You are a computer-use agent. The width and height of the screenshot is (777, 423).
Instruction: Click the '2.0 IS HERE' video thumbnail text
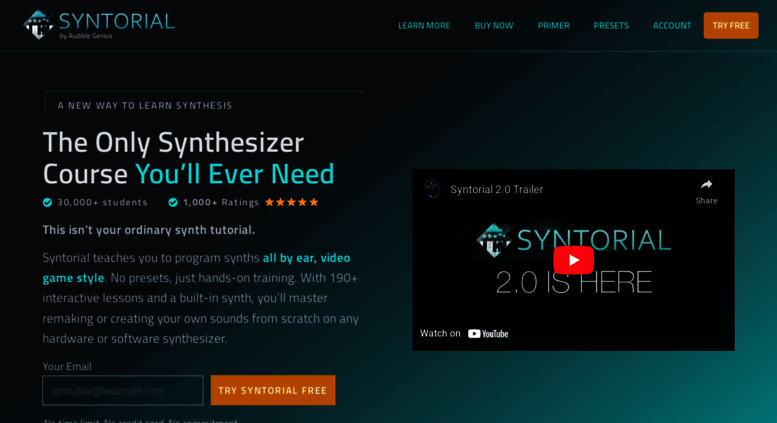point(574,282)
